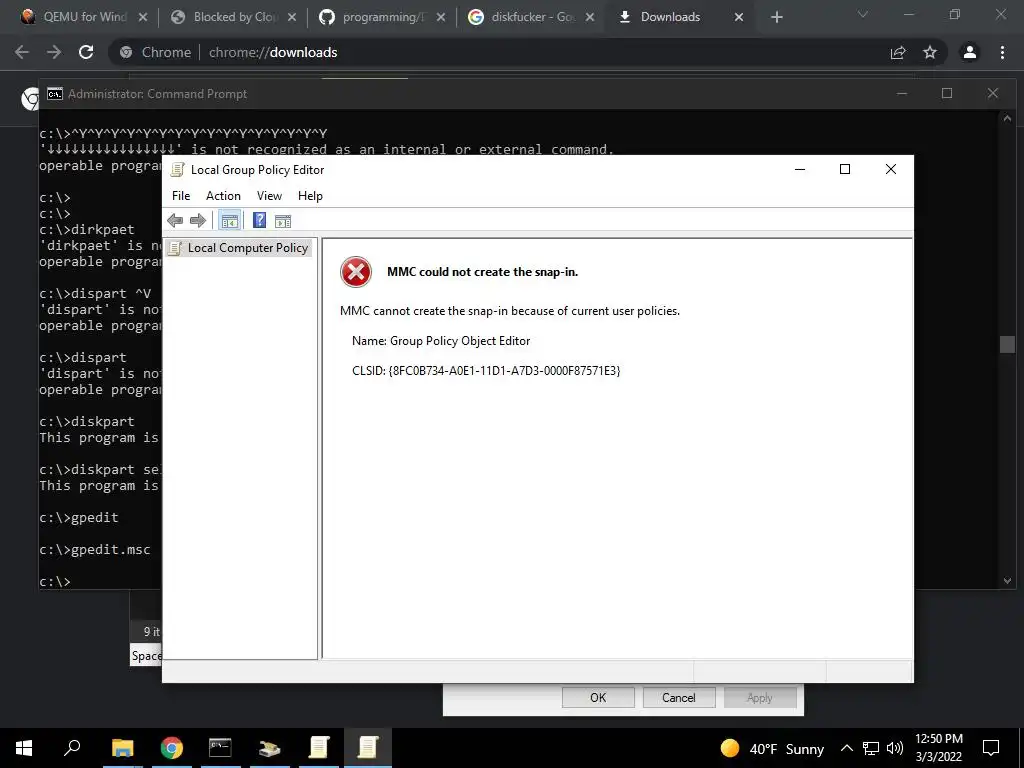Click the Cancel button in the dialog behind
Viewport: 1024px width, 768px height.
(x=679, y=697)
